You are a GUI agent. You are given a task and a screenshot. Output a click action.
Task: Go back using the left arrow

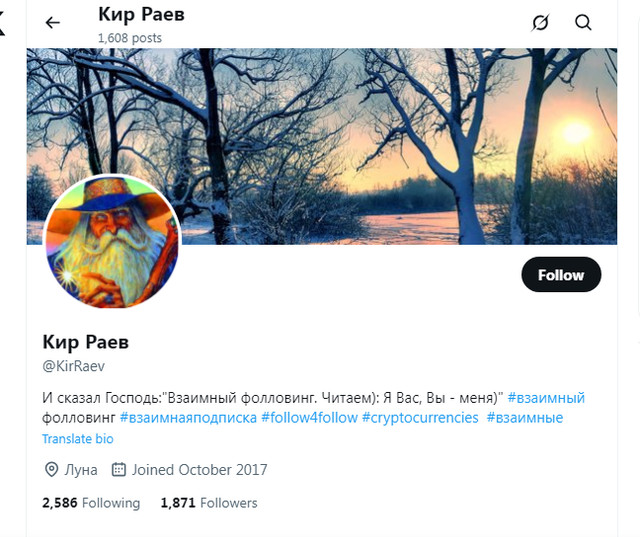53,22
